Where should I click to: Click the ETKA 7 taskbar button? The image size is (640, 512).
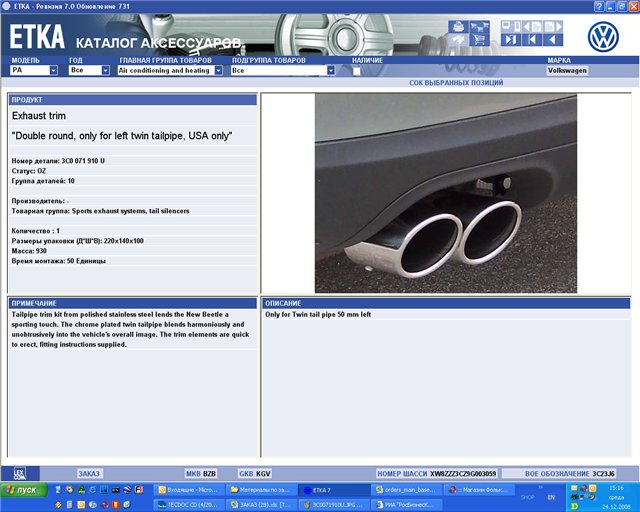pos(333,490)
